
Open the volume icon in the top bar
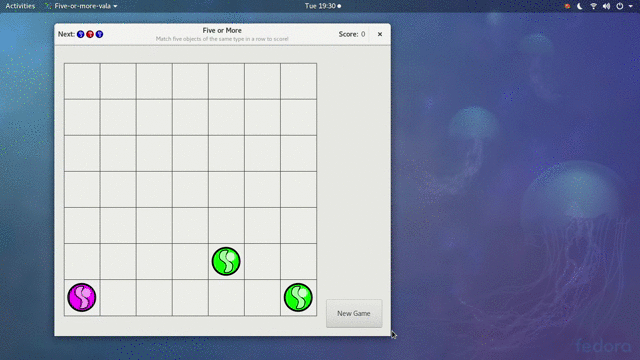pos(607,6)
